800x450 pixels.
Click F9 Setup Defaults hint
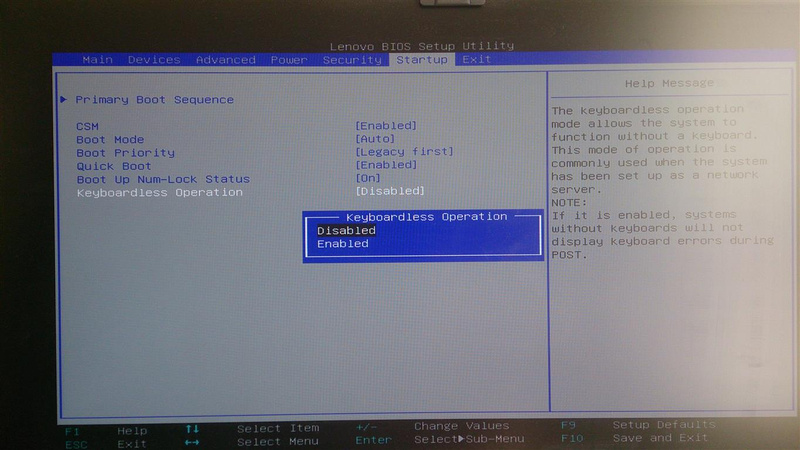point(638,424)
